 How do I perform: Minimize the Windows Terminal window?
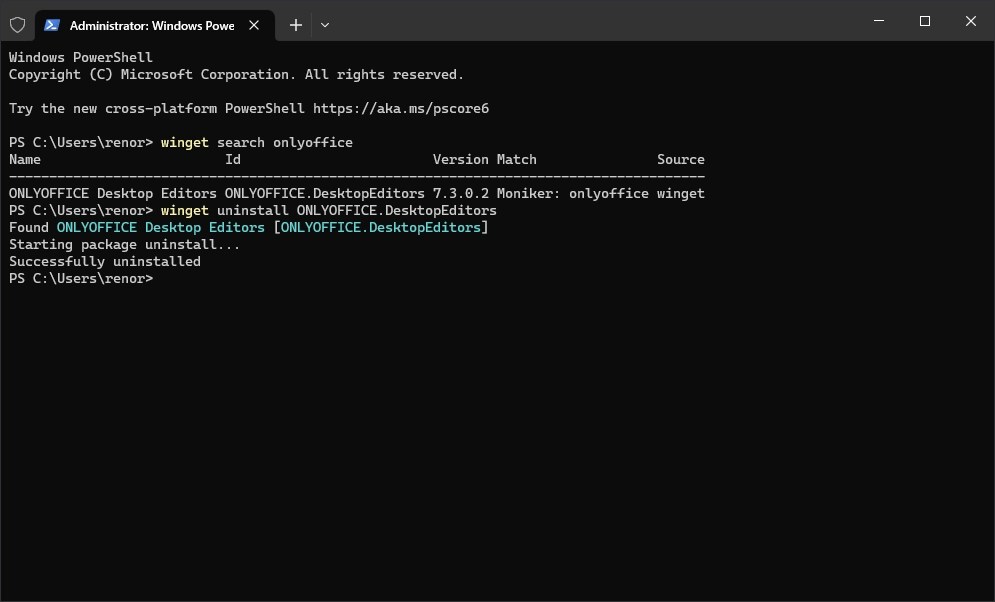pos(876,20)
